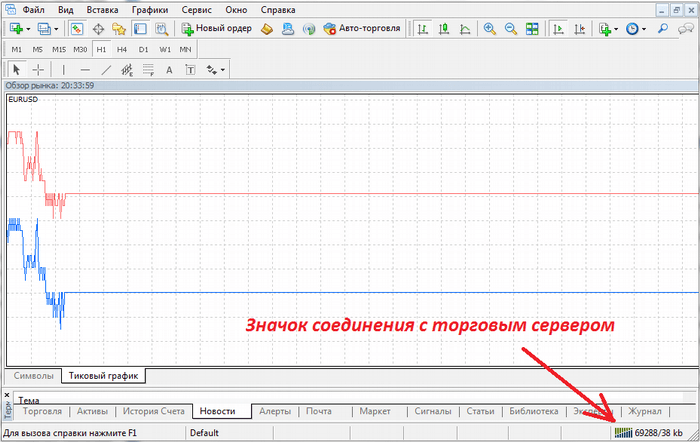Click the Новый ордер button
Viewport: 700px width, 442px height.
coord(216,29)
